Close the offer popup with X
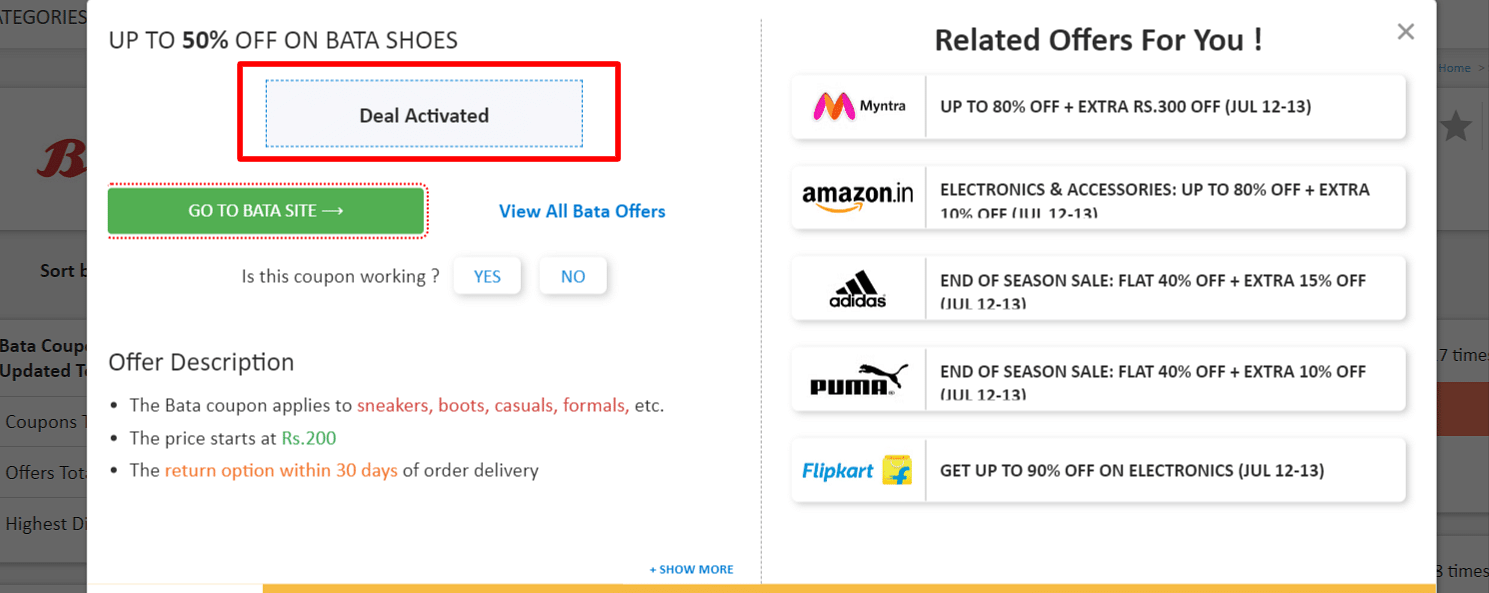Image resolution: width=1489 pixels, height=593 pixels. tap(1406, 31)
